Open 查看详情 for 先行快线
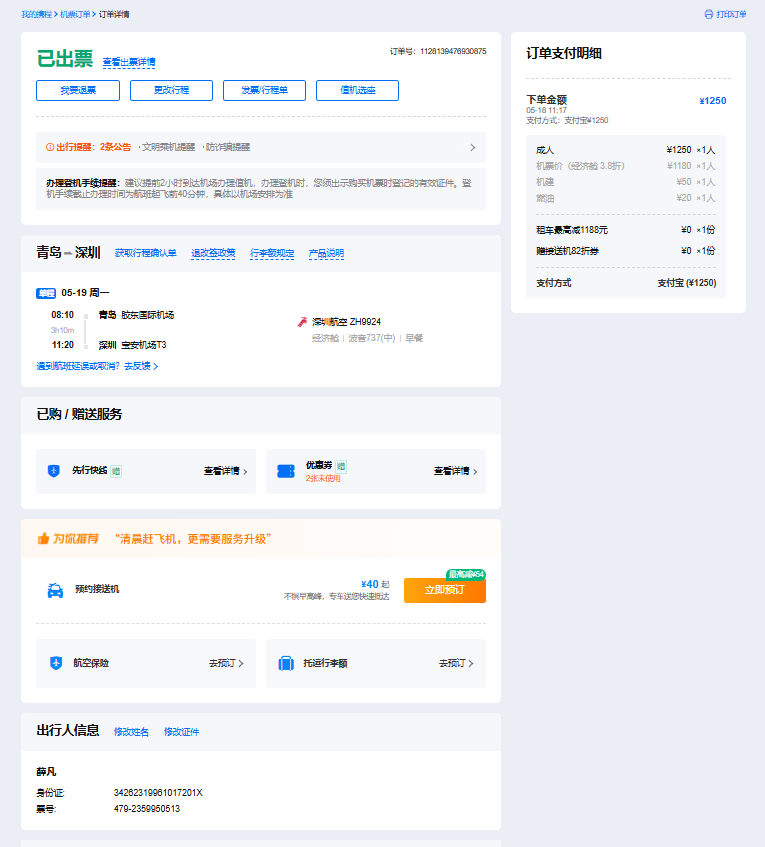This screenshot has width=765, height=847. pos(225,471)
